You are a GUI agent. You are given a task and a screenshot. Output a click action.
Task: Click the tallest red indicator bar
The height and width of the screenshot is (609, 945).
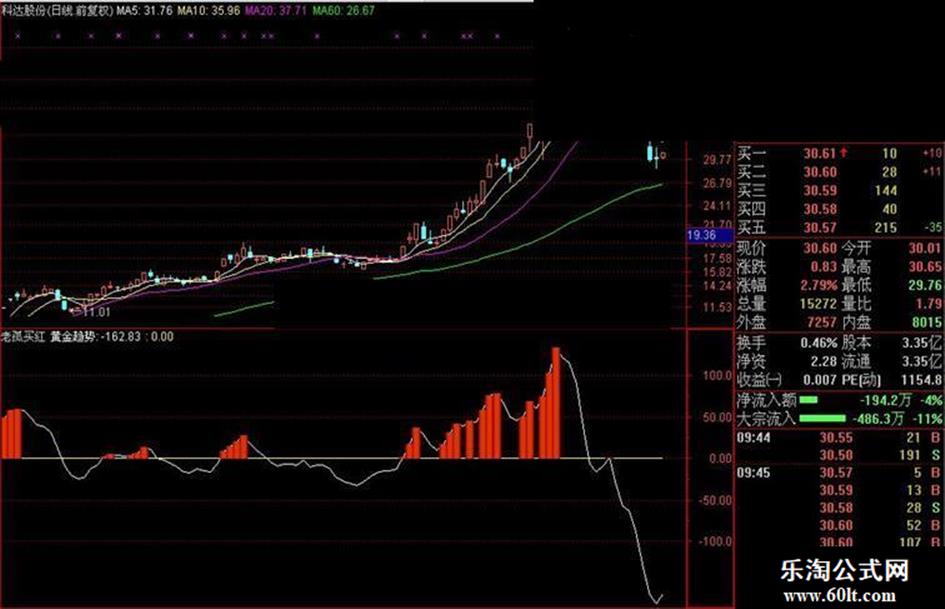556,403
